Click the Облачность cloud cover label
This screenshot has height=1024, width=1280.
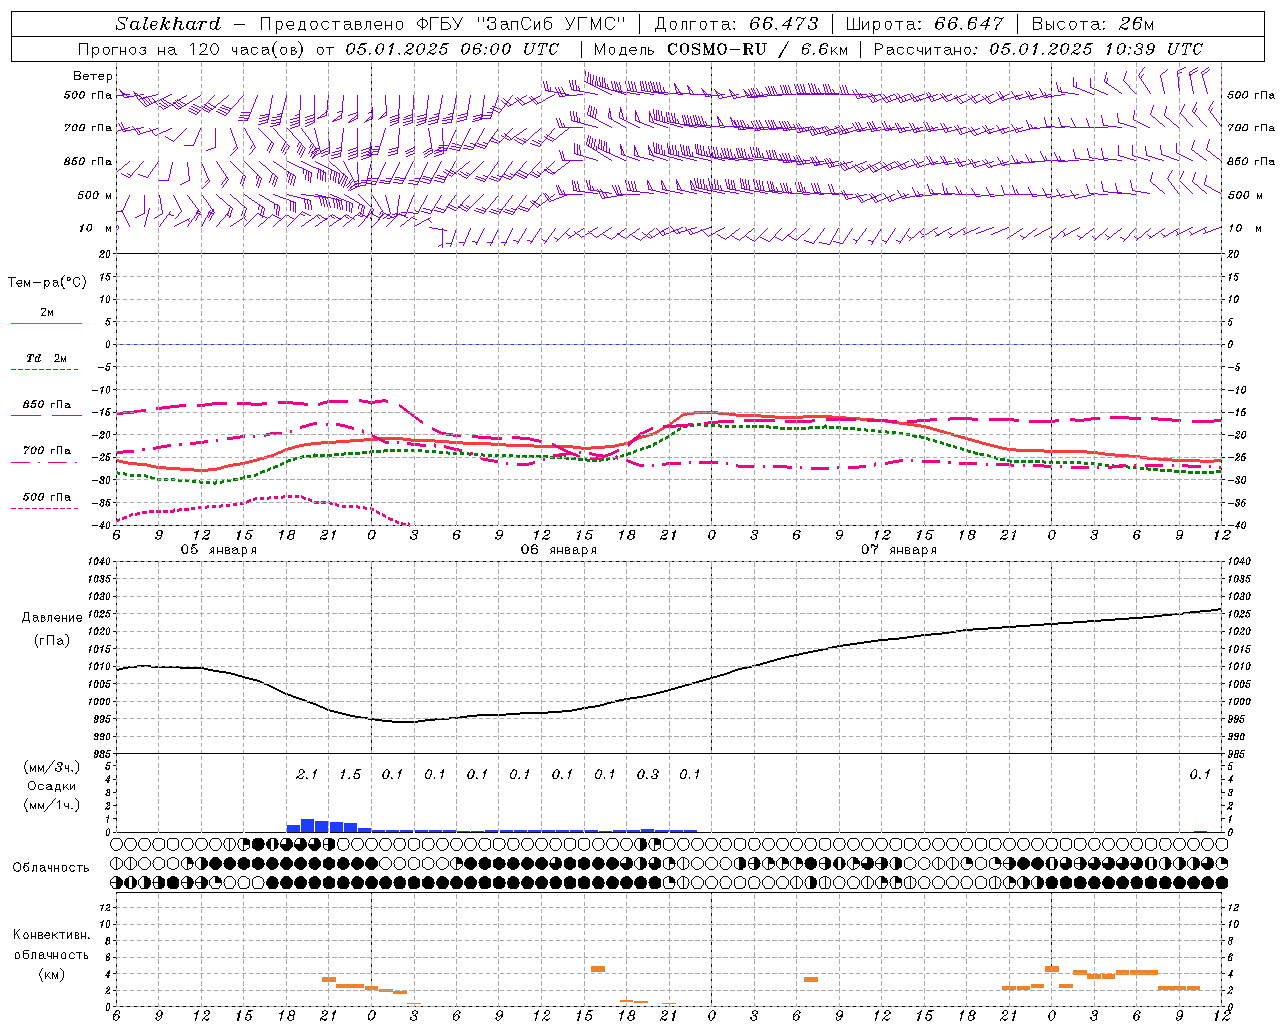click(x=51, y=868)
